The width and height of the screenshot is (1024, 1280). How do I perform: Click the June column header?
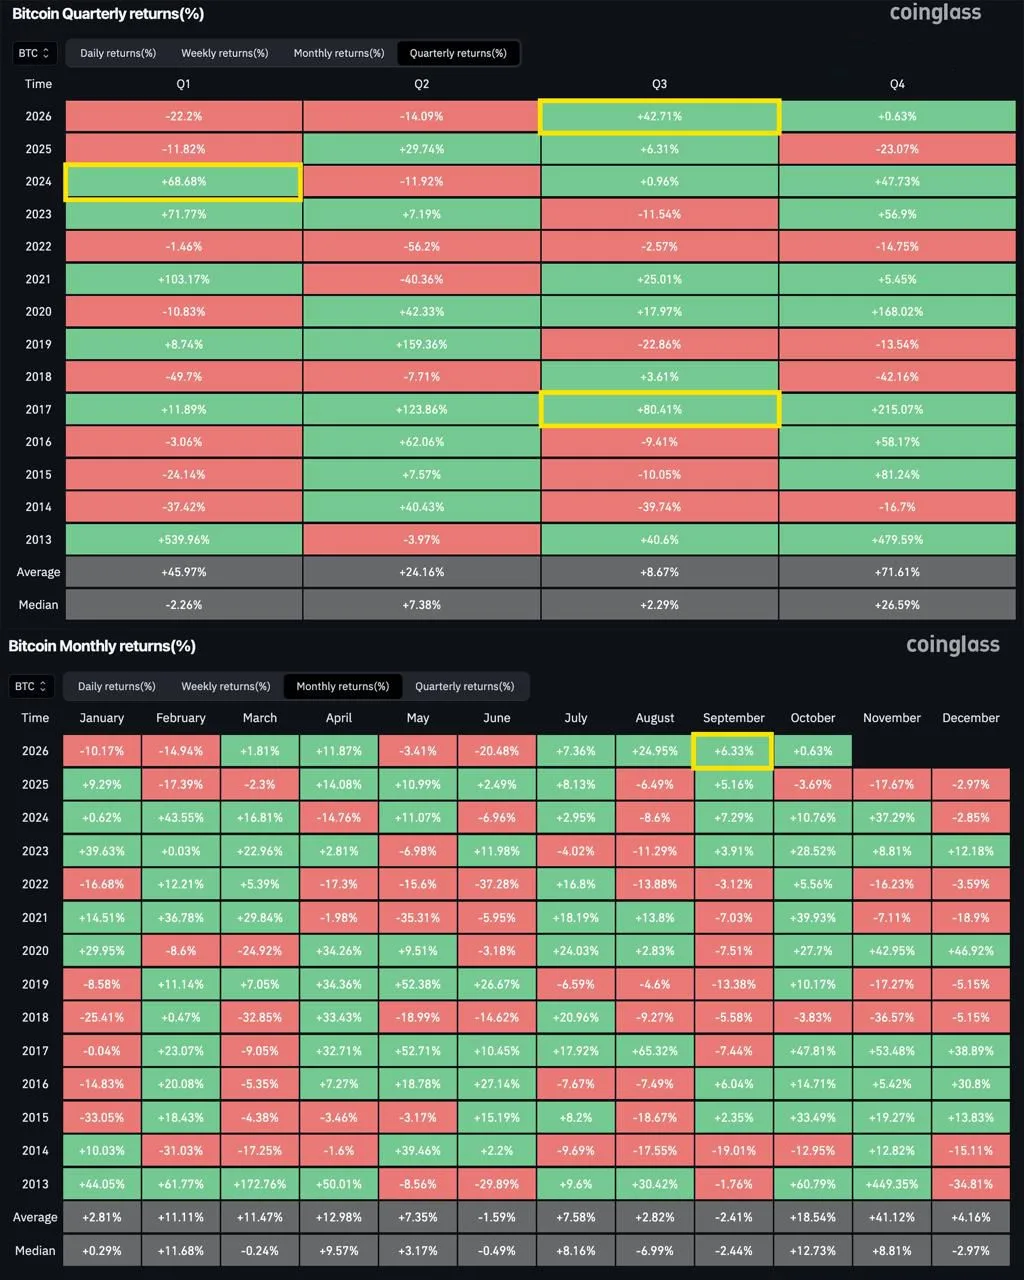pyautogui.click(x=497, y=718)
